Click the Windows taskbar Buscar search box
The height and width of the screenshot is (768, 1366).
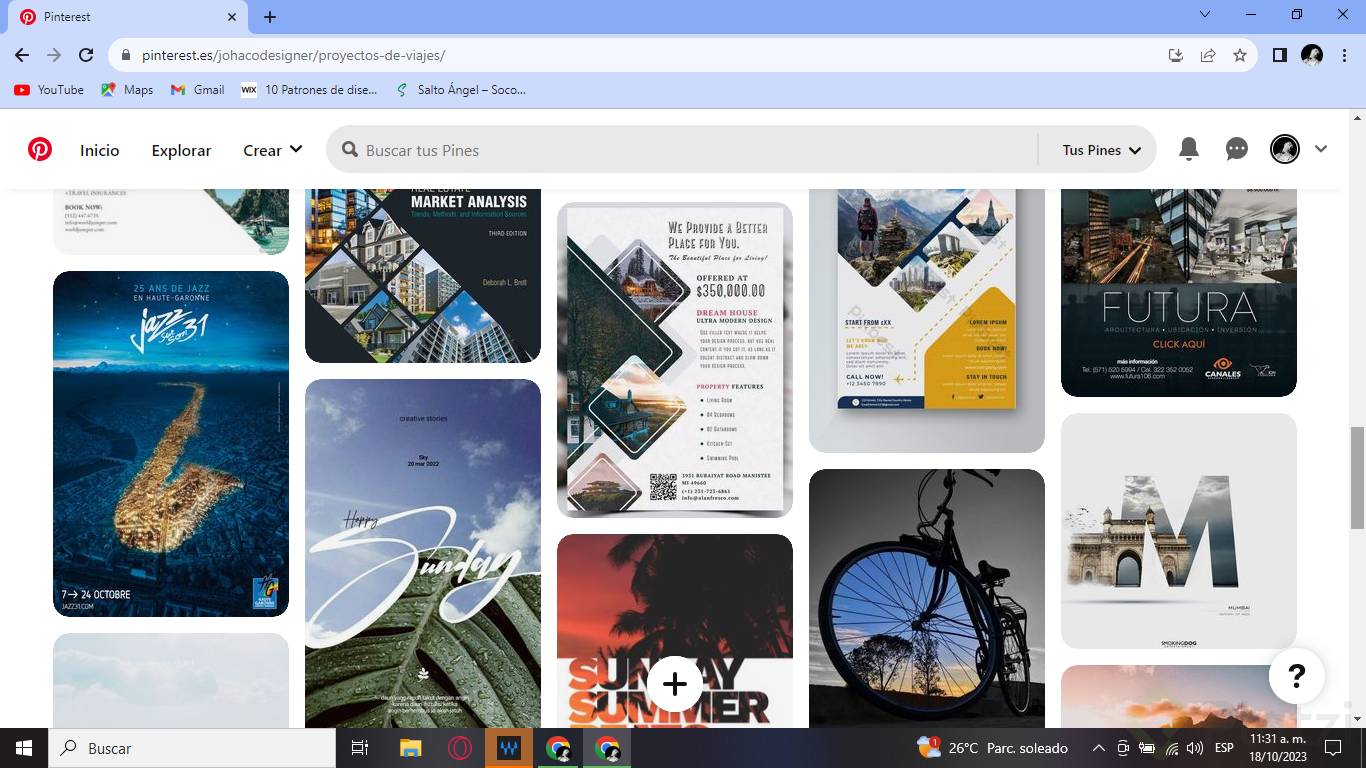click(x=192, y=748)
